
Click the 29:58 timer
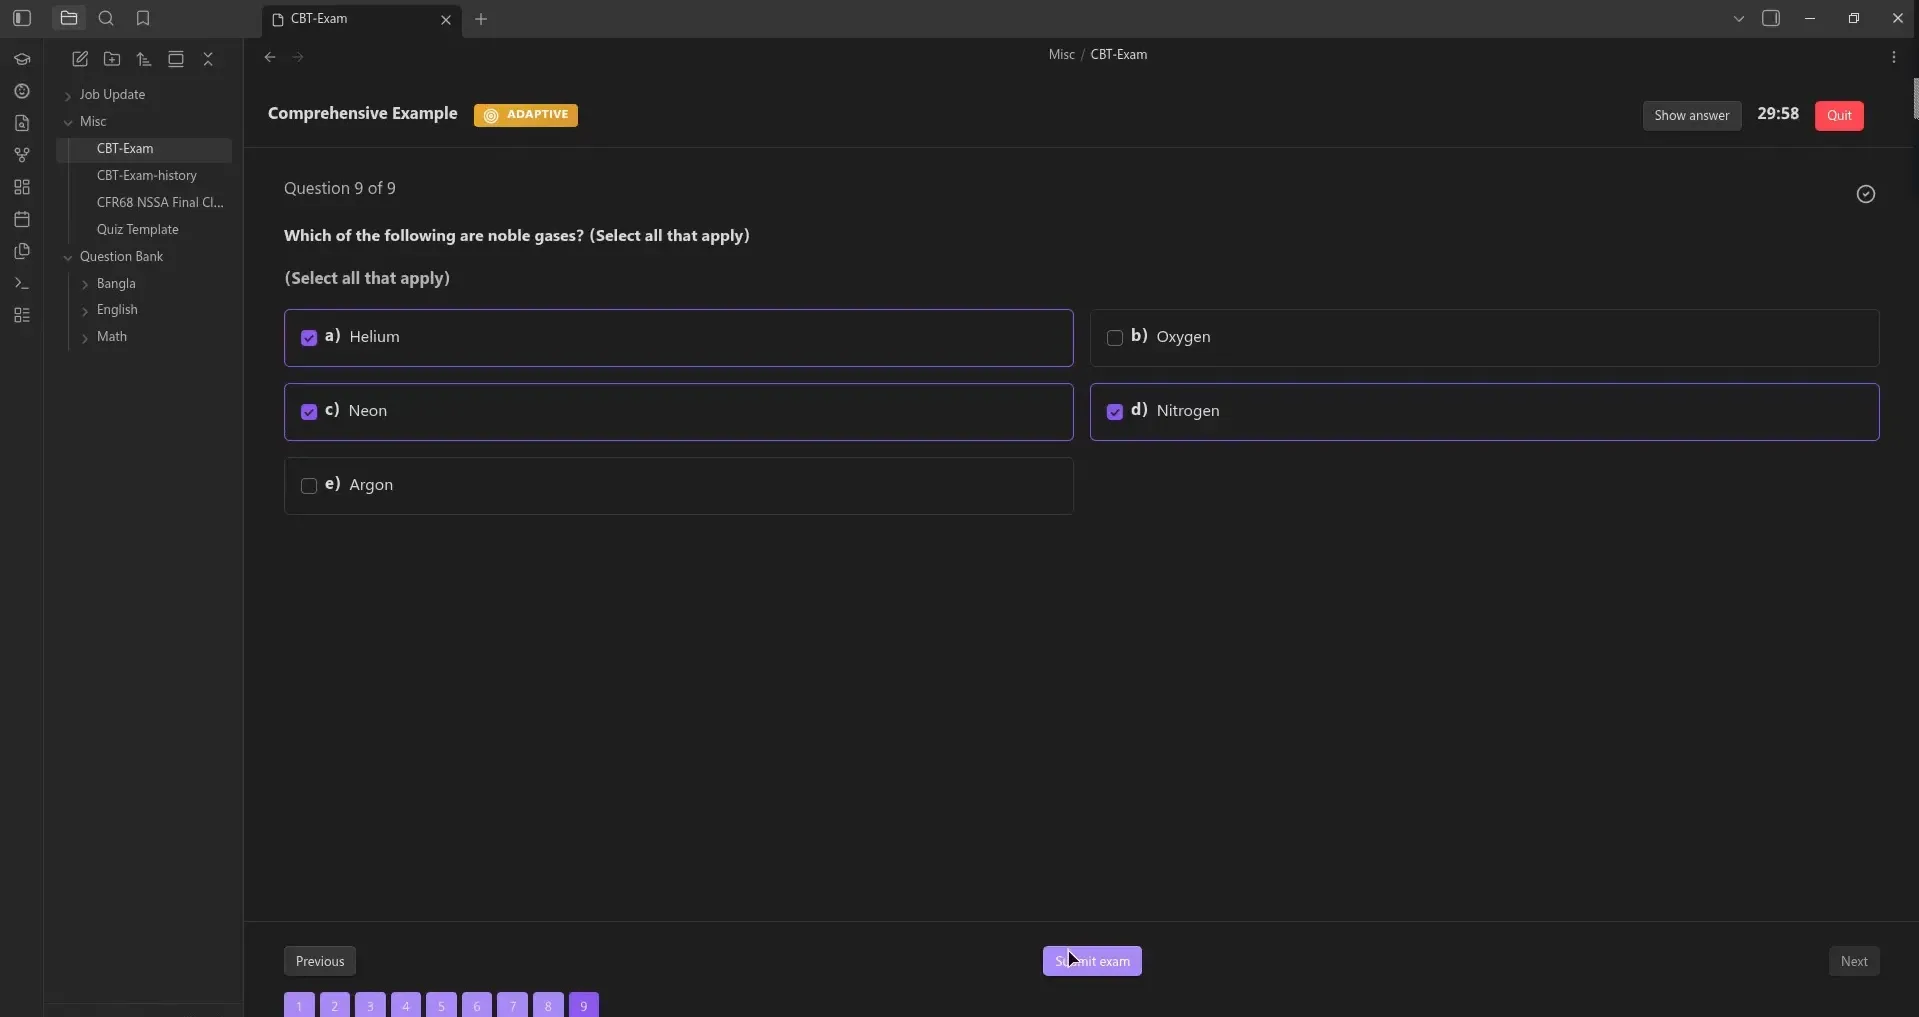point(1778,114)
